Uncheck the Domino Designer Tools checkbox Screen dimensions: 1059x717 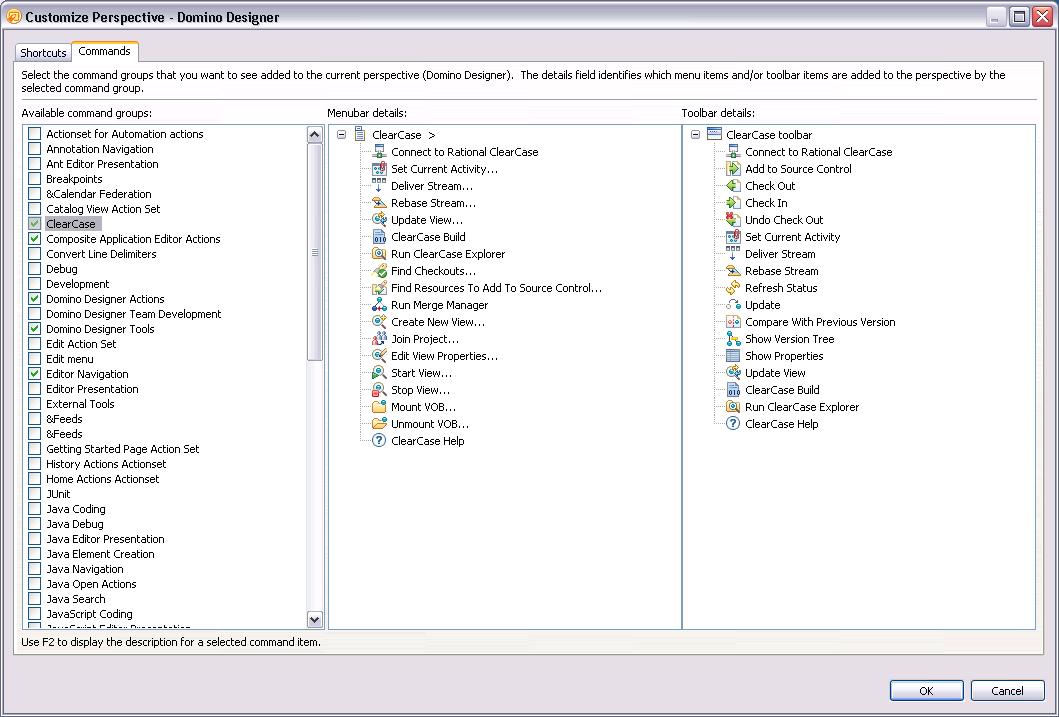35,329
